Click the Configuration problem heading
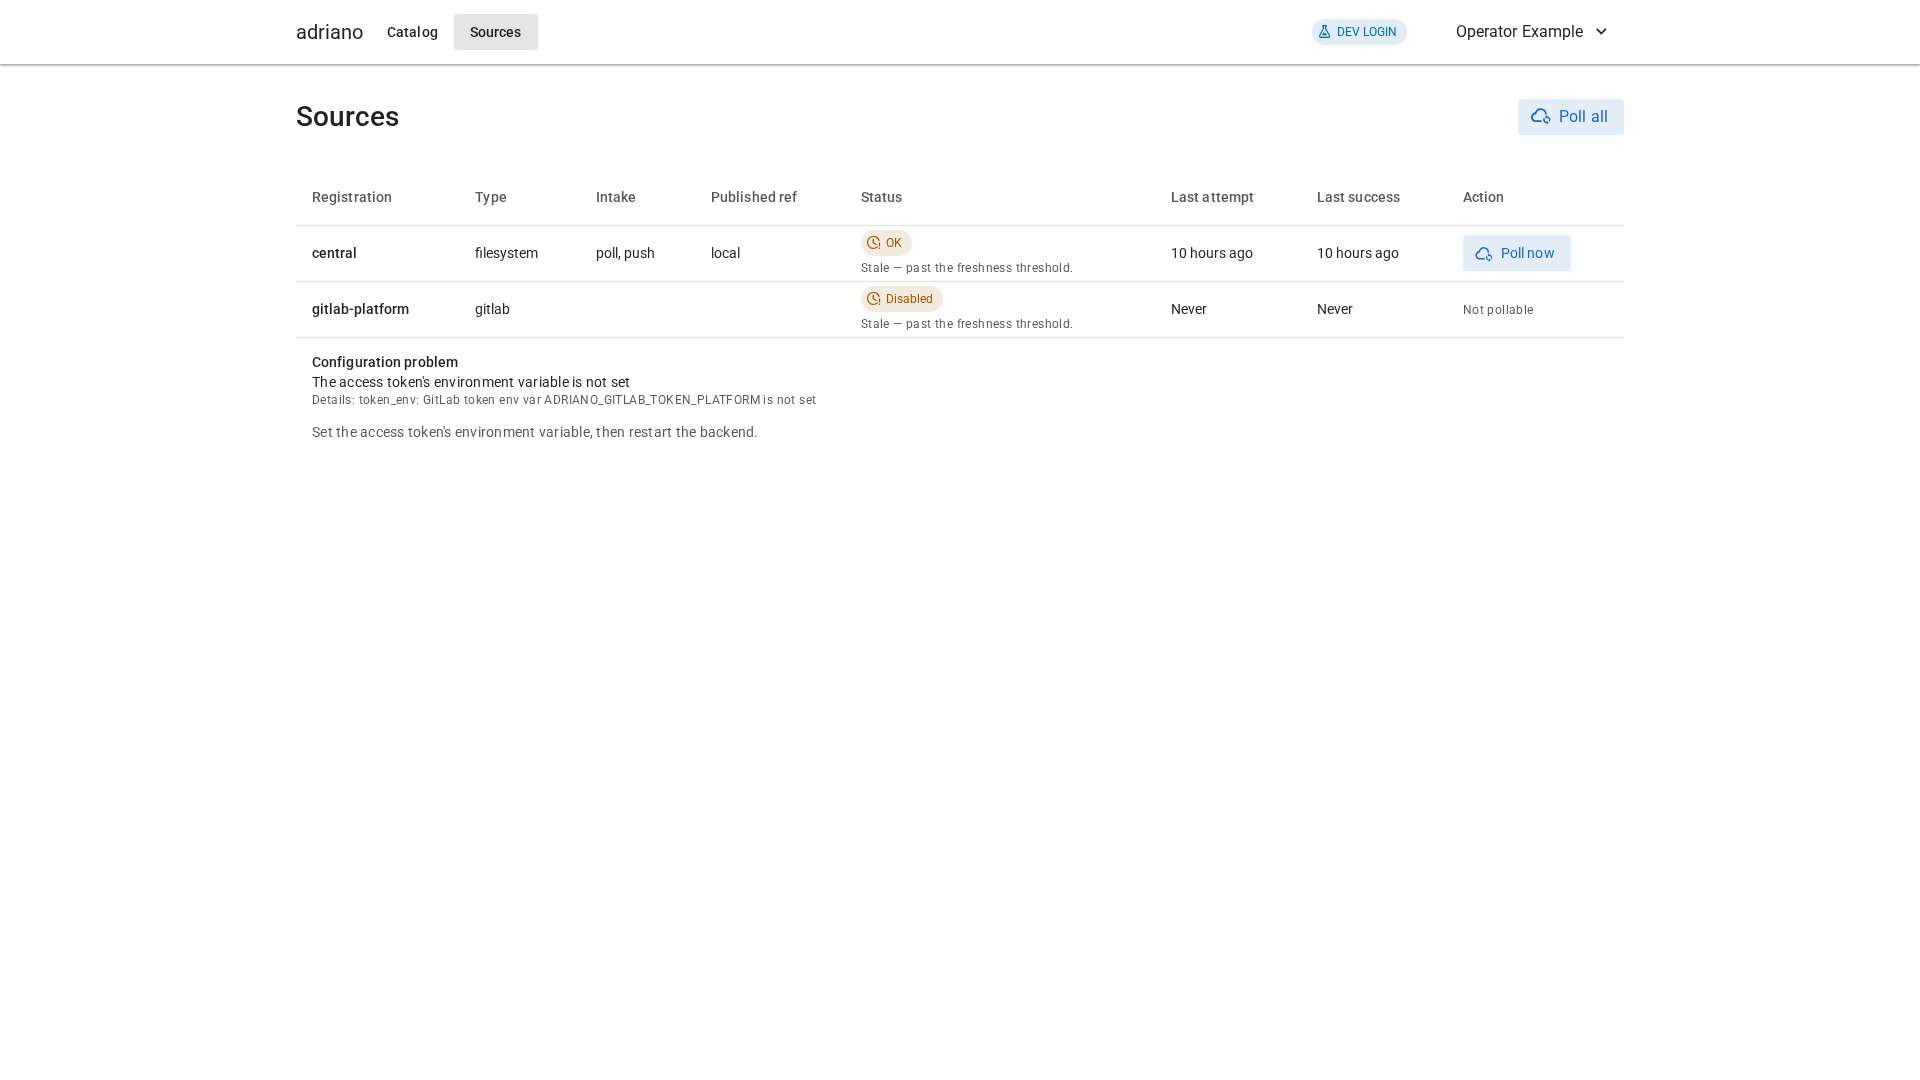 (385, 362)
